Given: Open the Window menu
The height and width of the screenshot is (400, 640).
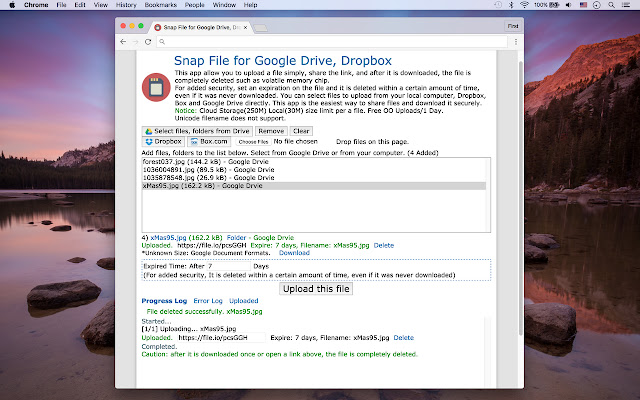Looking at the screenshot, I should point(224,5).
